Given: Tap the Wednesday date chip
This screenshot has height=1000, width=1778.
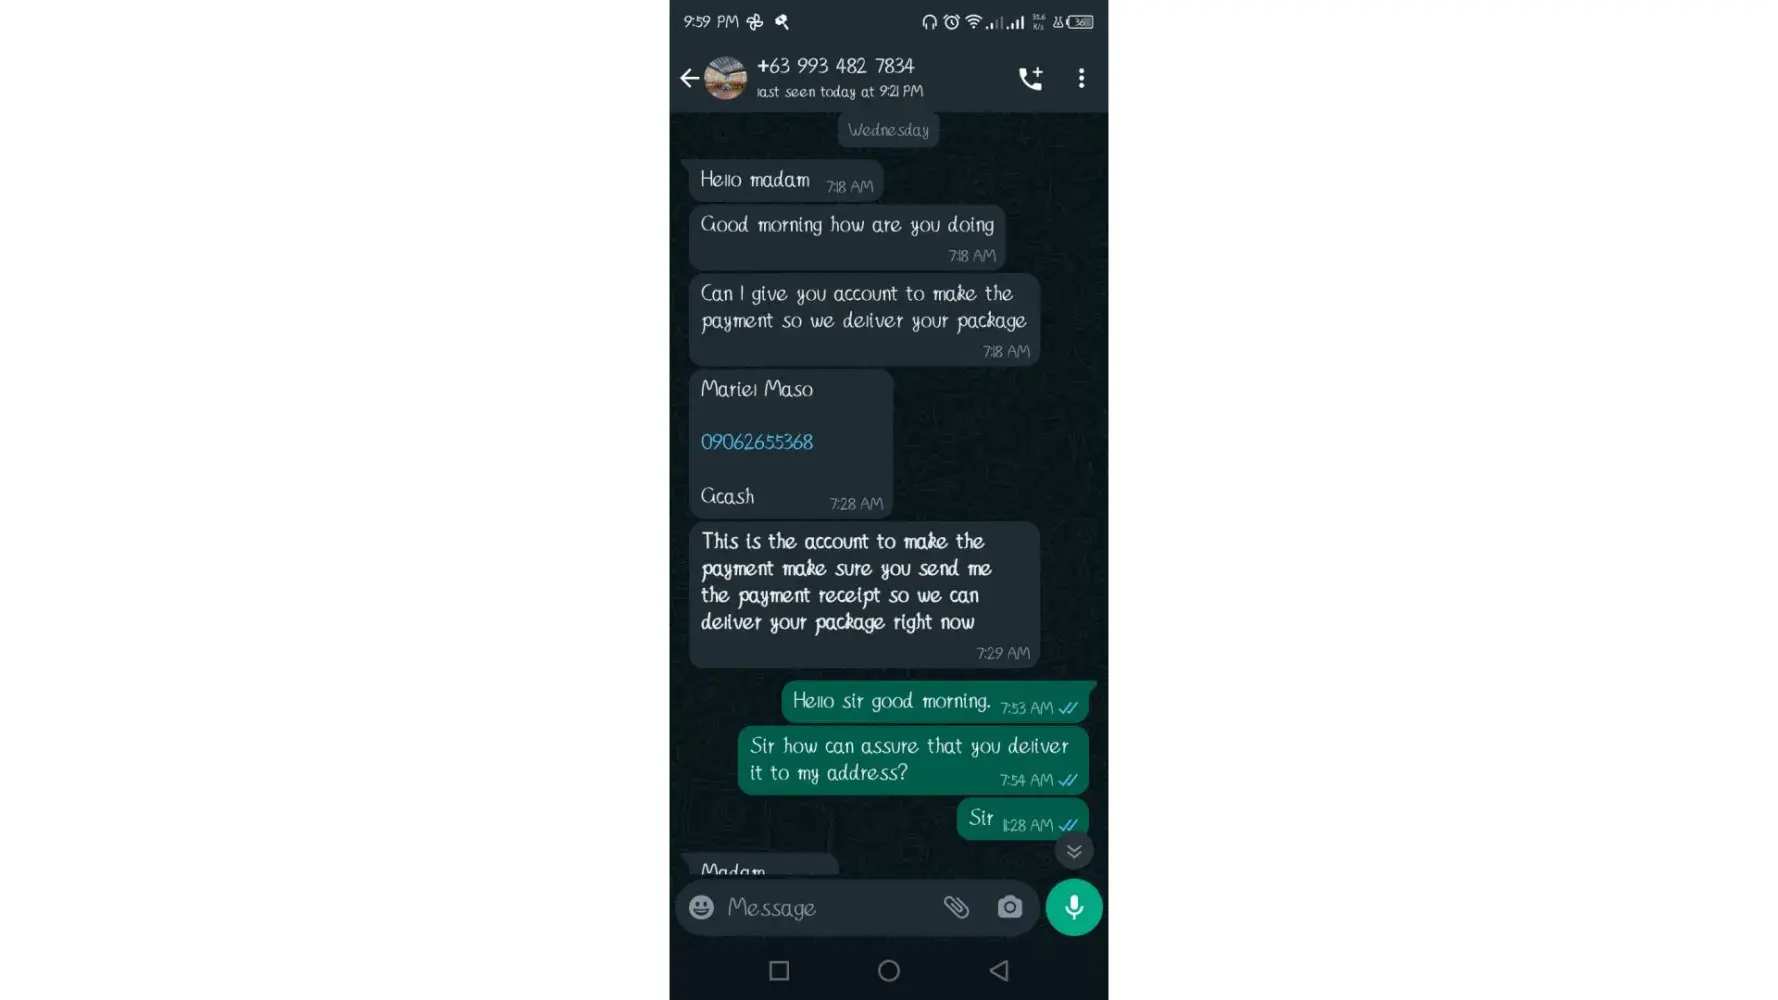Looking at the screenshot, I should 888,130.
